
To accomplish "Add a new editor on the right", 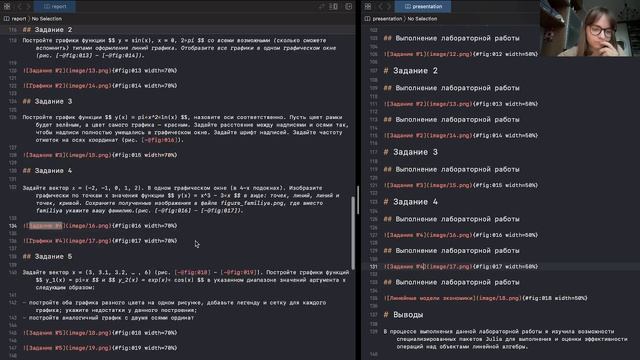I will pos(349,6).
